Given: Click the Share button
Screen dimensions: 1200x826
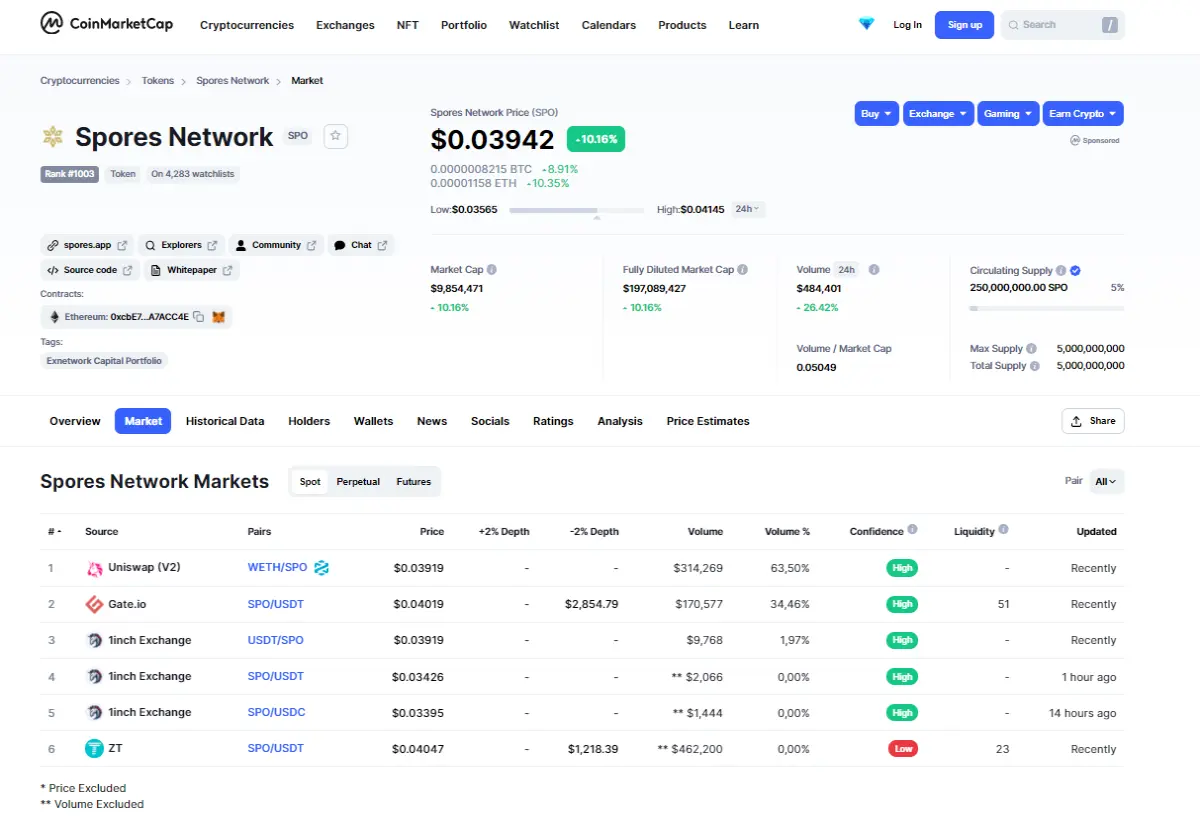Looking at the screenshot, I should tap(1093, 421).
